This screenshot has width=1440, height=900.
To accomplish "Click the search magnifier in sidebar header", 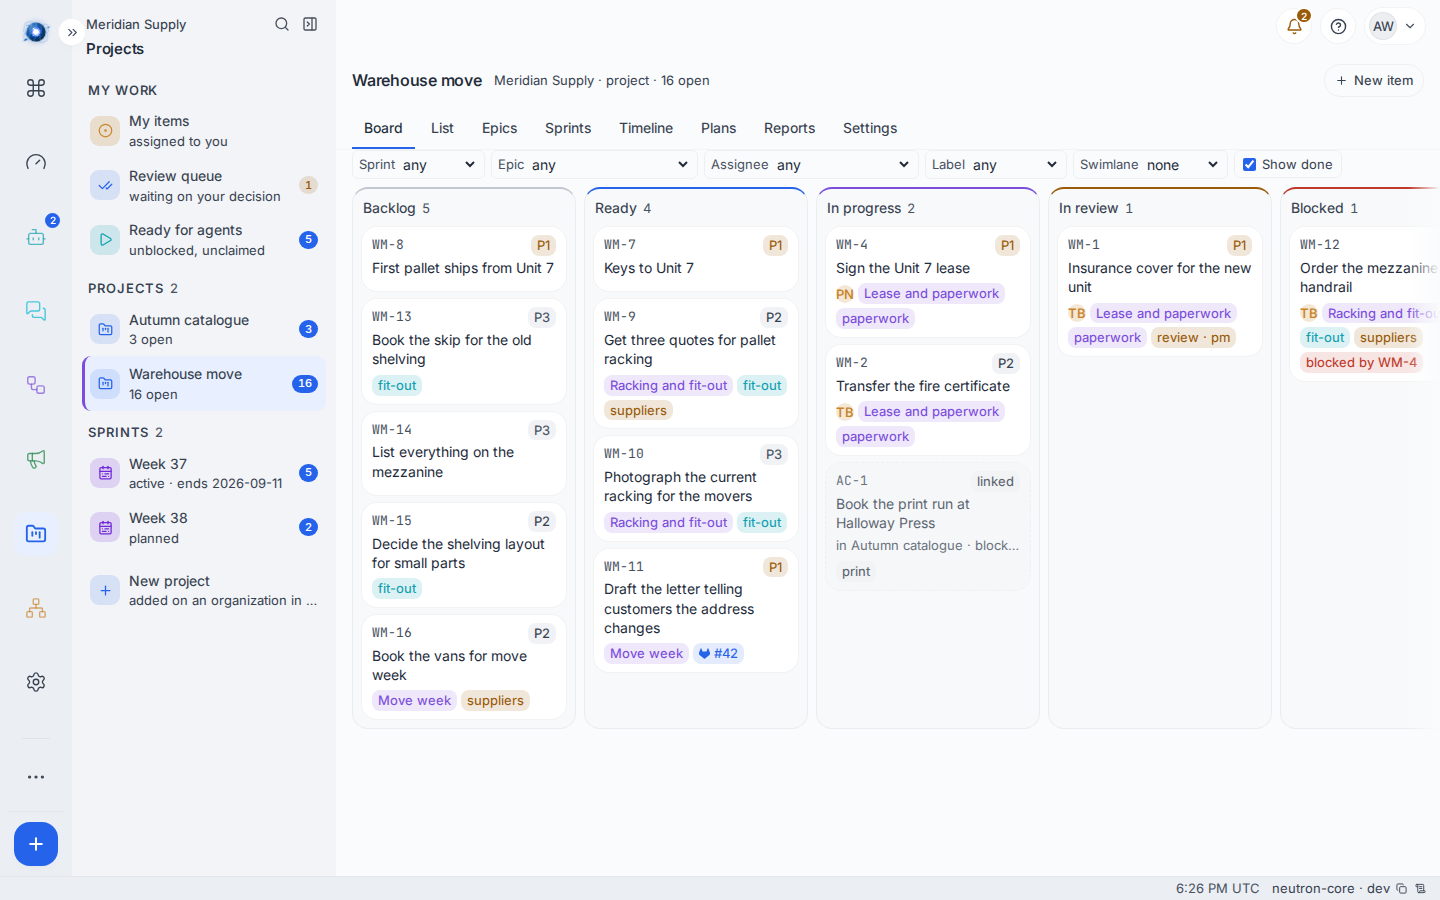I will 282,24.
